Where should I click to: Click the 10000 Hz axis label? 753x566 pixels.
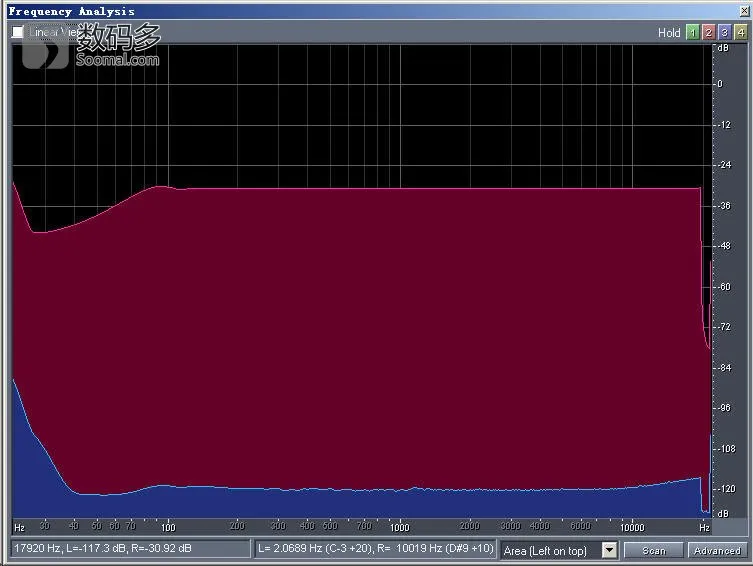(x=632, y=528)
